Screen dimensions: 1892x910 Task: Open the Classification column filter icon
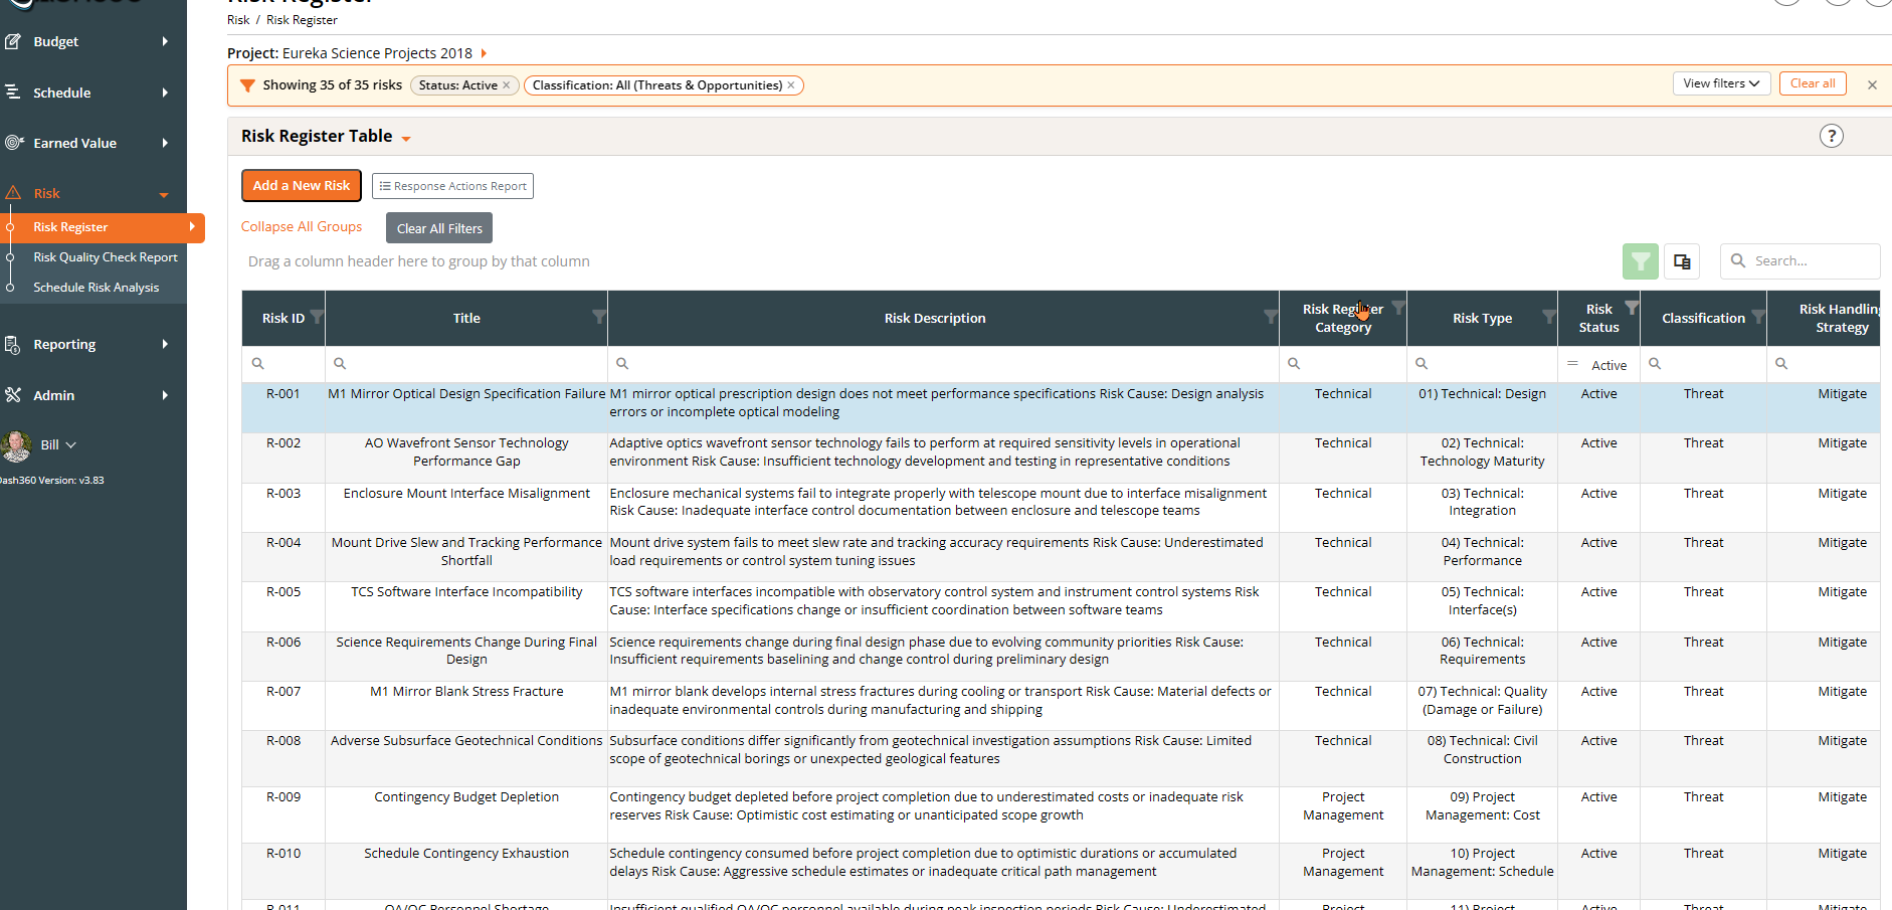tap(1758, 317)
